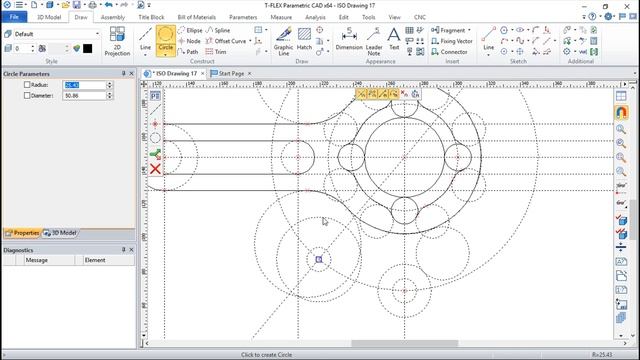Click the Print icon in quick access

click(93, 5)
